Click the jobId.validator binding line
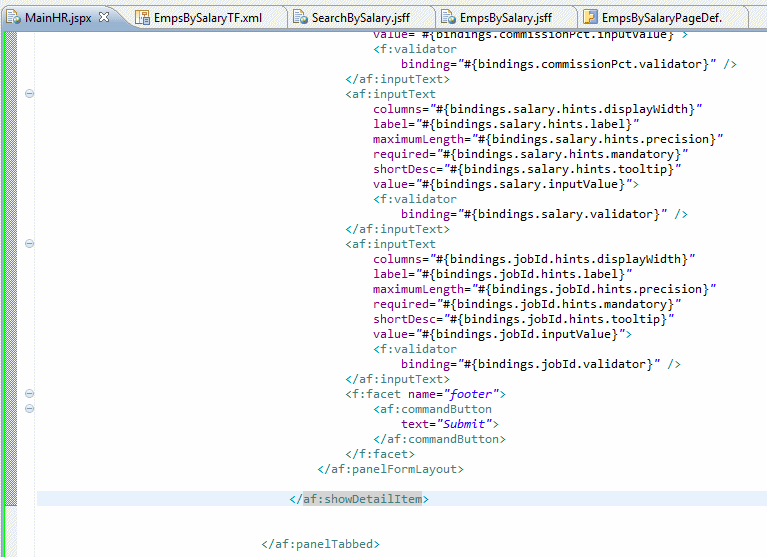This screenshot has width=767, height=557. click(x=541, y=364)
